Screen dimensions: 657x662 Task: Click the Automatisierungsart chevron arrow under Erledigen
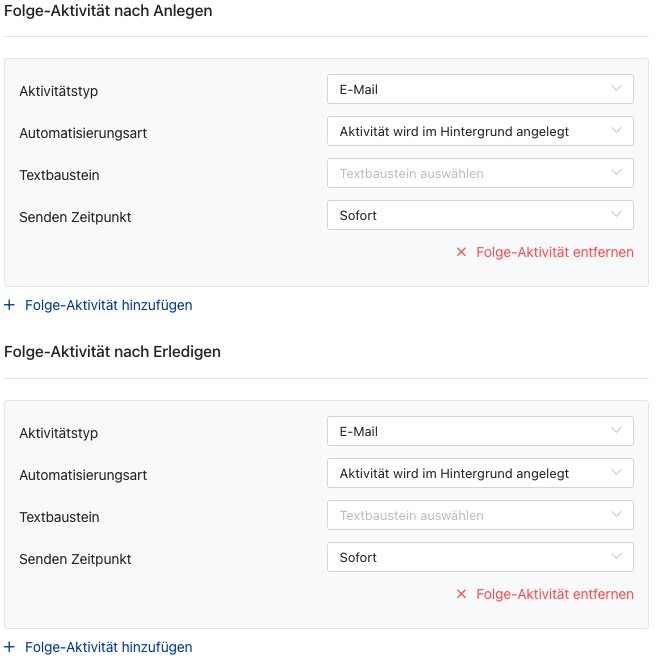coord(616,473)
